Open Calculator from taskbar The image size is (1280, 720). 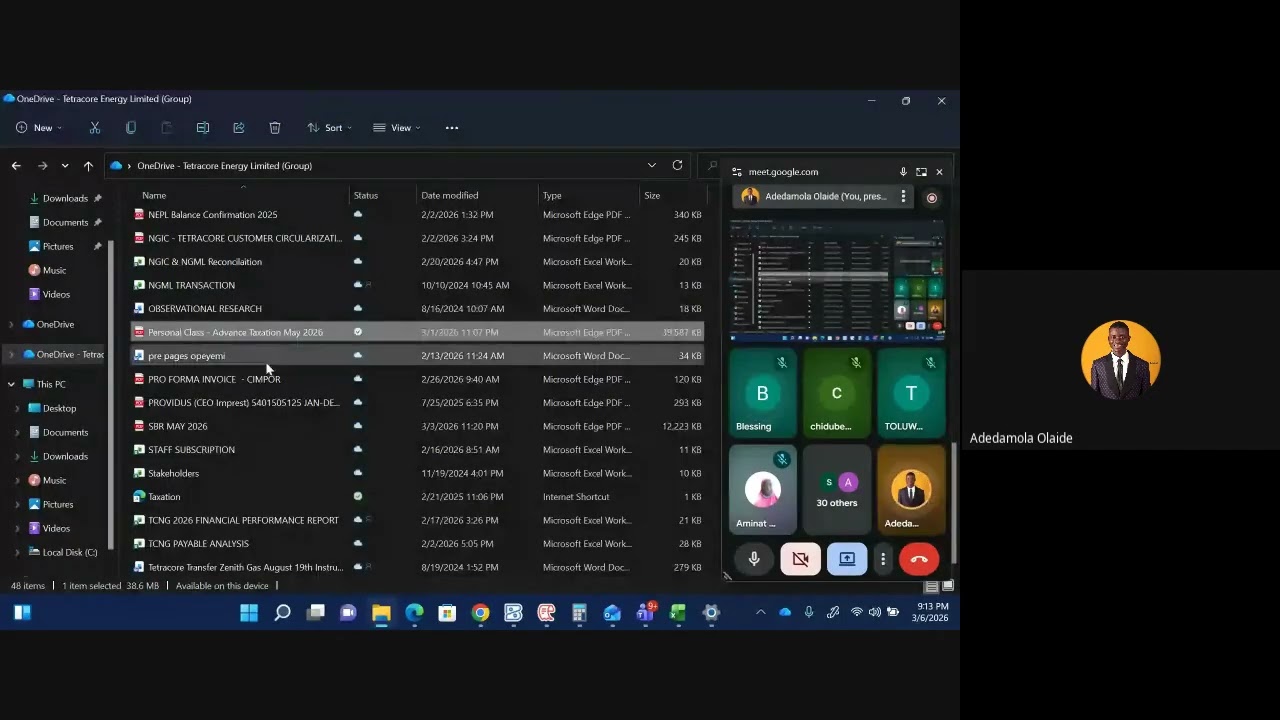point(579,613)
